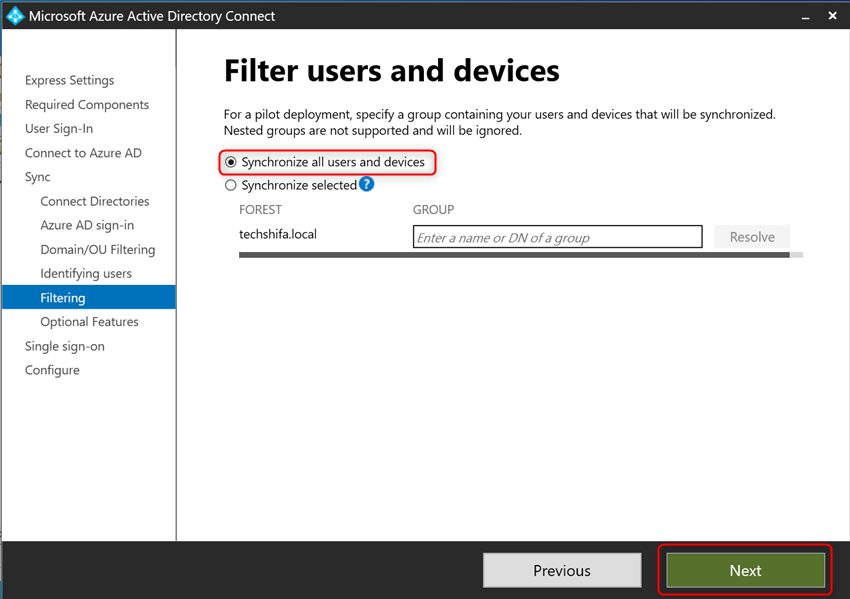Open the Optional Features step

pos(88,321)
